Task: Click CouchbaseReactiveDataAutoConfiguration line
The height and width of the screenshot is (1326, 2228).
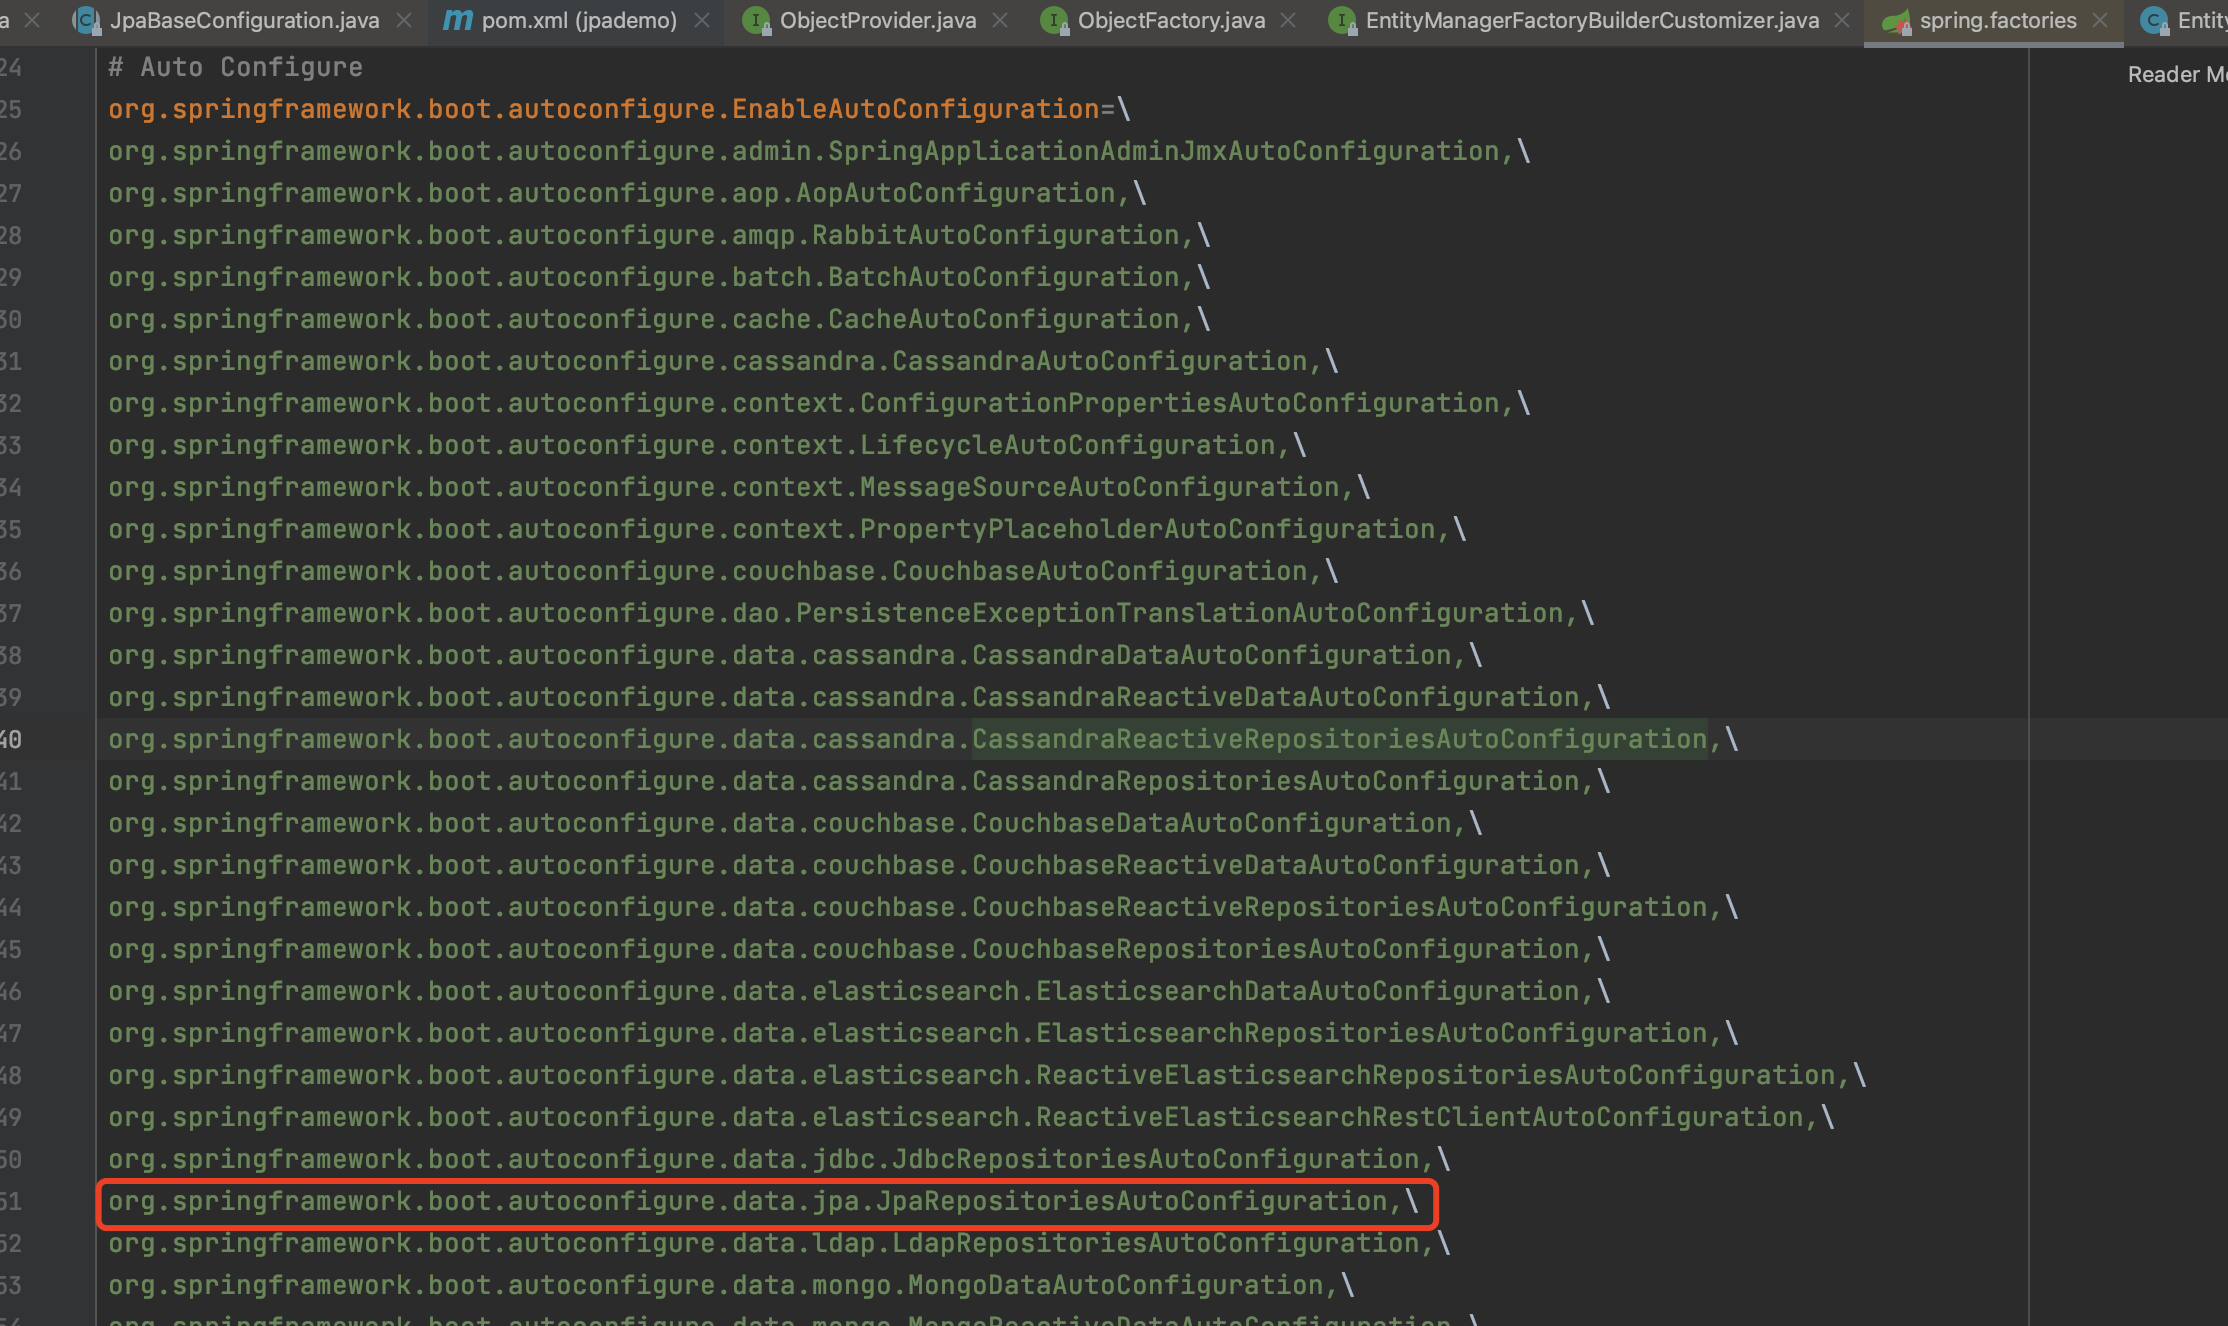Action: pyautogui.click(x=859, y=865)
